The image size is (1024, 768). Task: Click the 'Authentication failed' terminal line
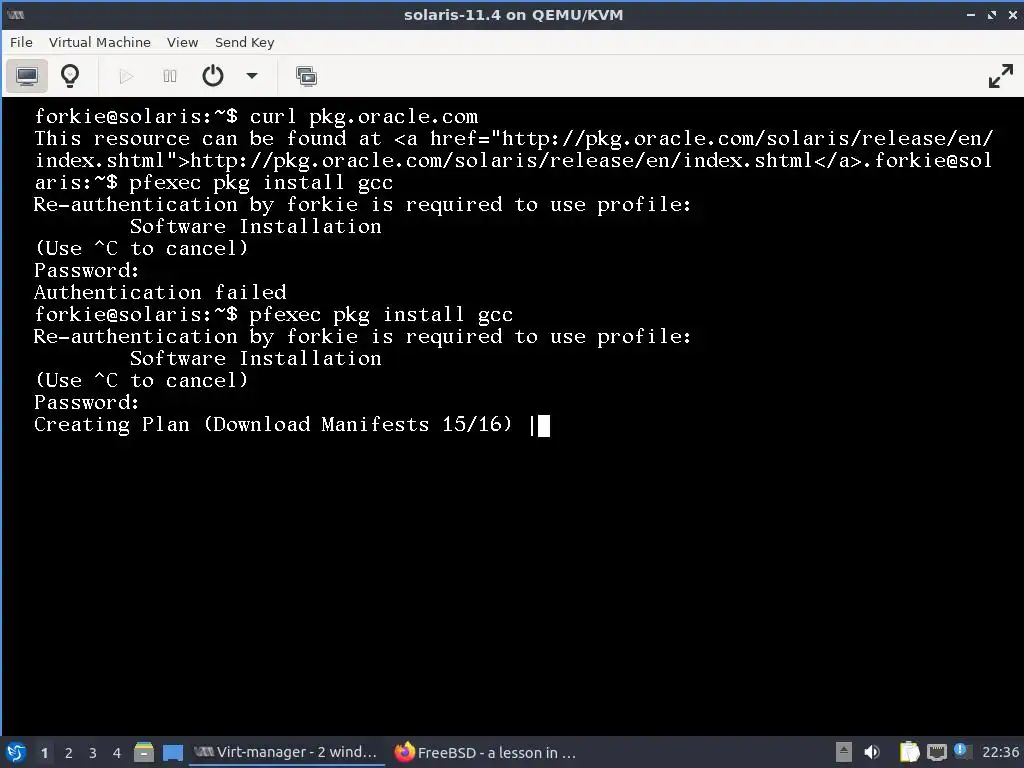[160, 292]
